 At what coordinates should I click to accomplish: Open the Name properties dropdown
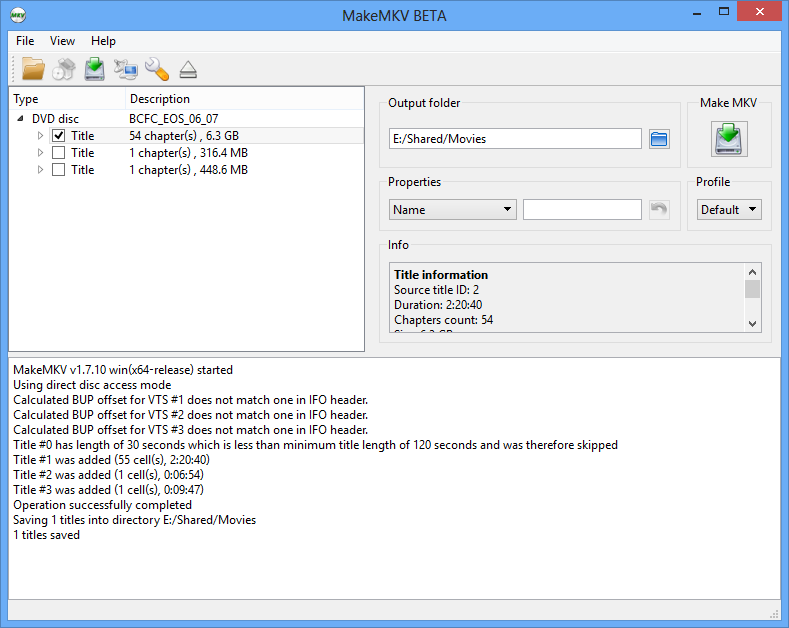tap(452, 209)
